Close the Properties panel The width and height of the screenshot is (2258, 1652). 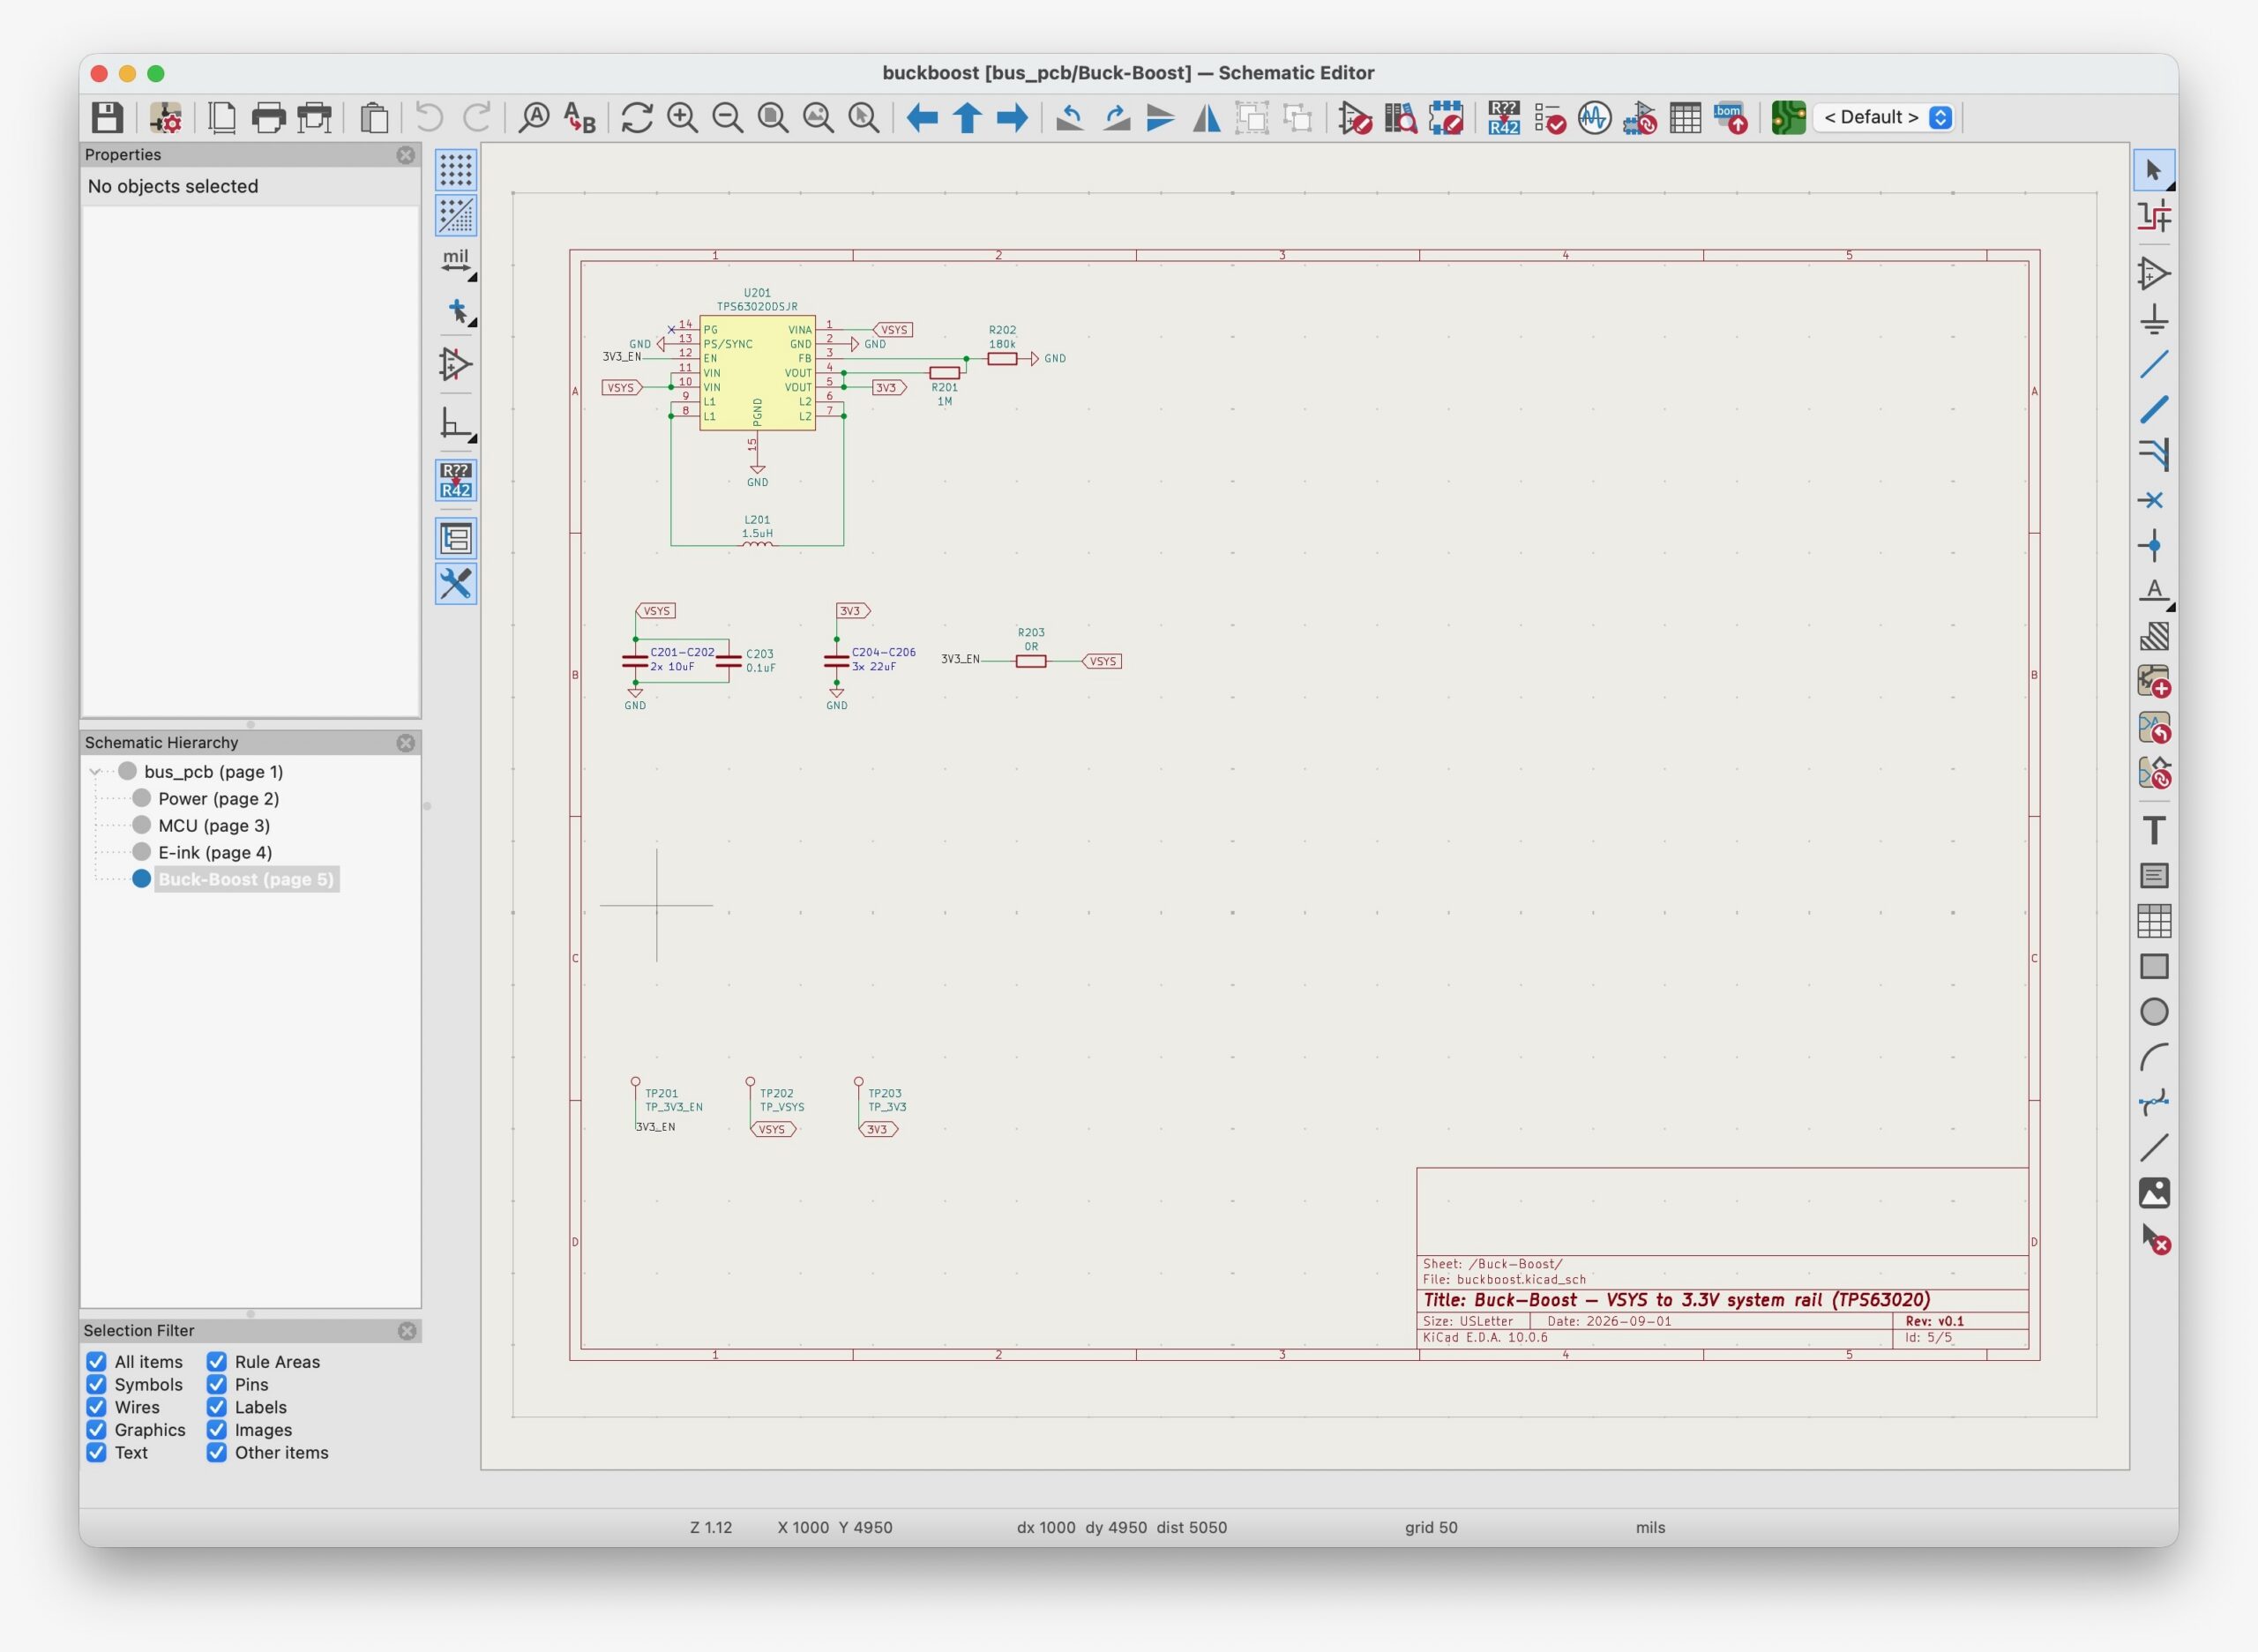tap(405, 155)
